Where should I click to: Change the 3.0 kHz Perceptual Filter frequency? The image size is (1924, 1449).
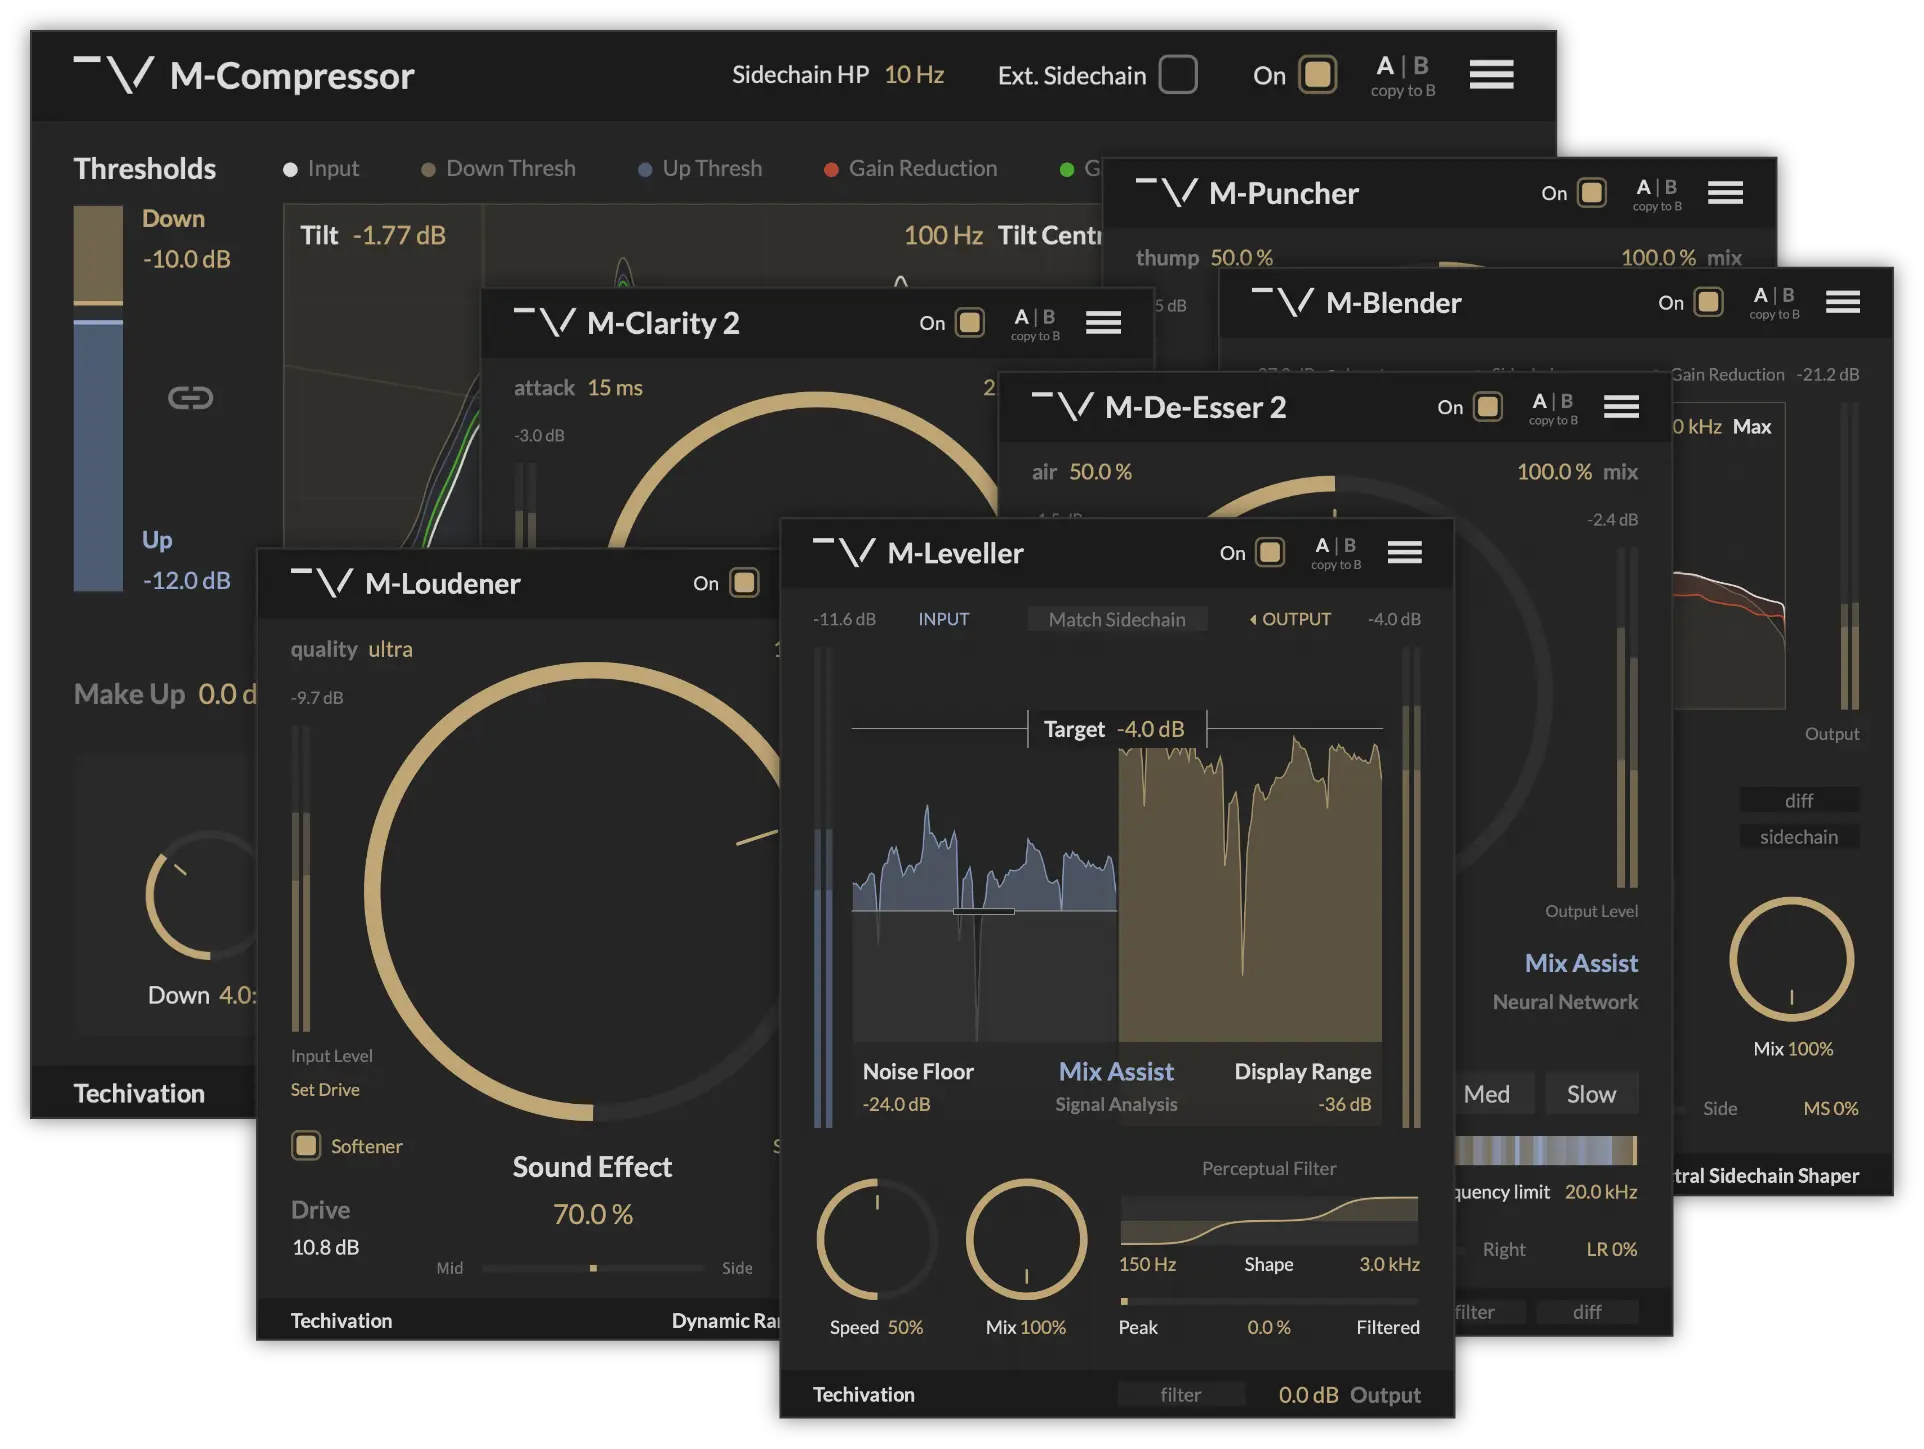click(x=1389, y=1264)
